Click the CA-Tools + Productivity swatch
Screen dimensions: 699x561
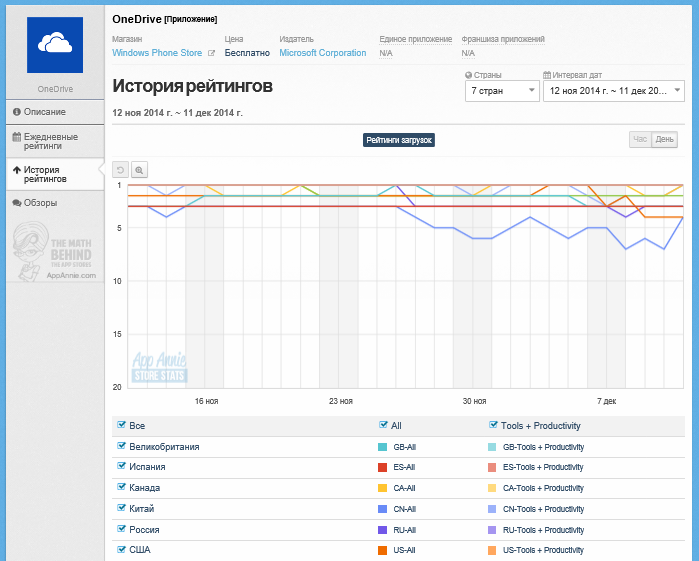tap(492, 488)
